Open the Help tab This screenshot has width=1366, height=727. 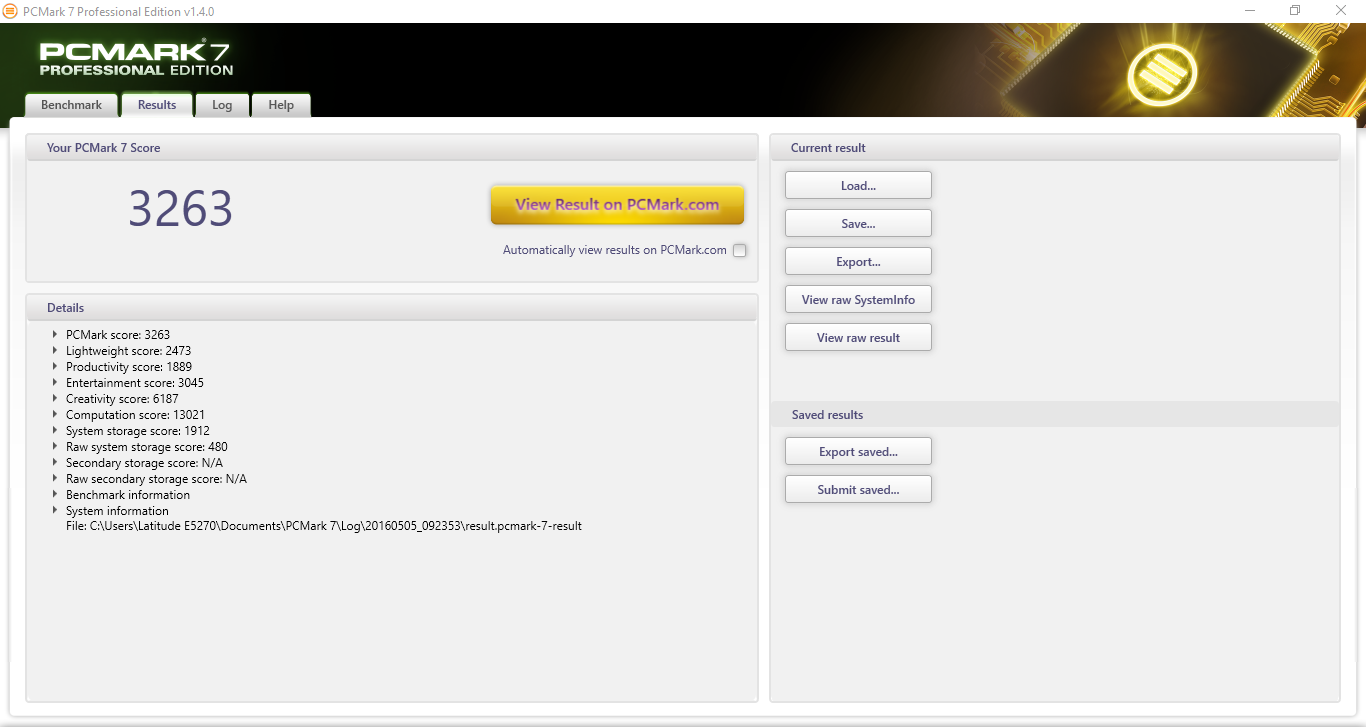click(281, 105)
